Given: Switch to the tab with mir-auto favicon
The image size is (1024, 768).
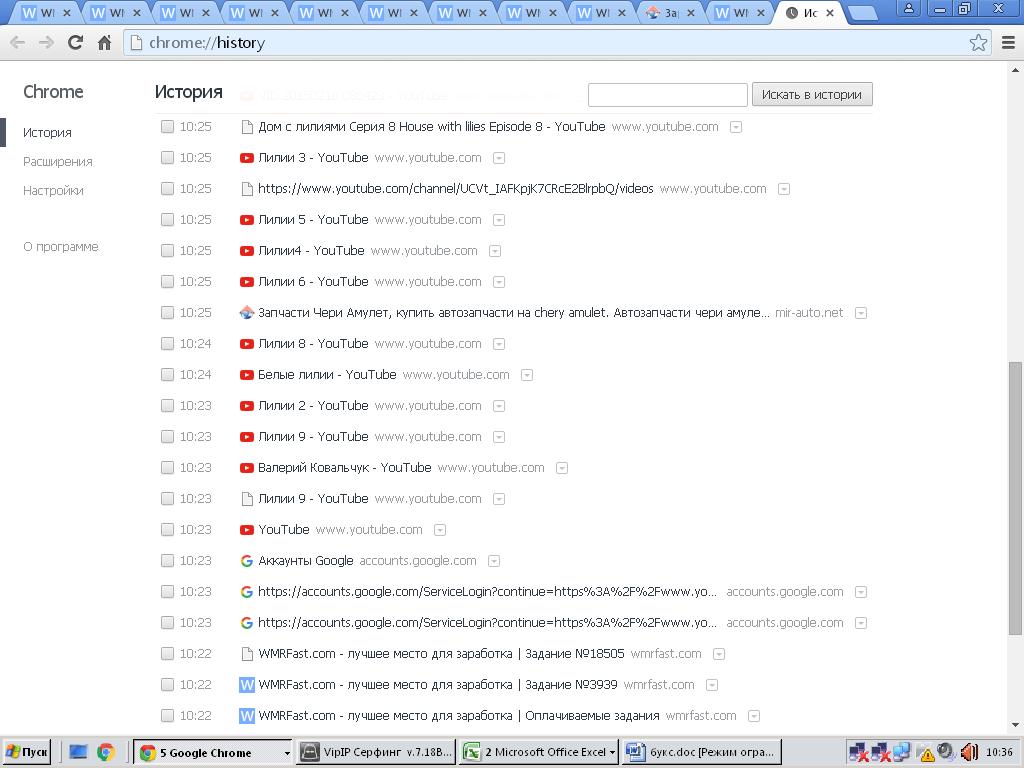Looking at the screenshot, I should click(x=671, y=13).
